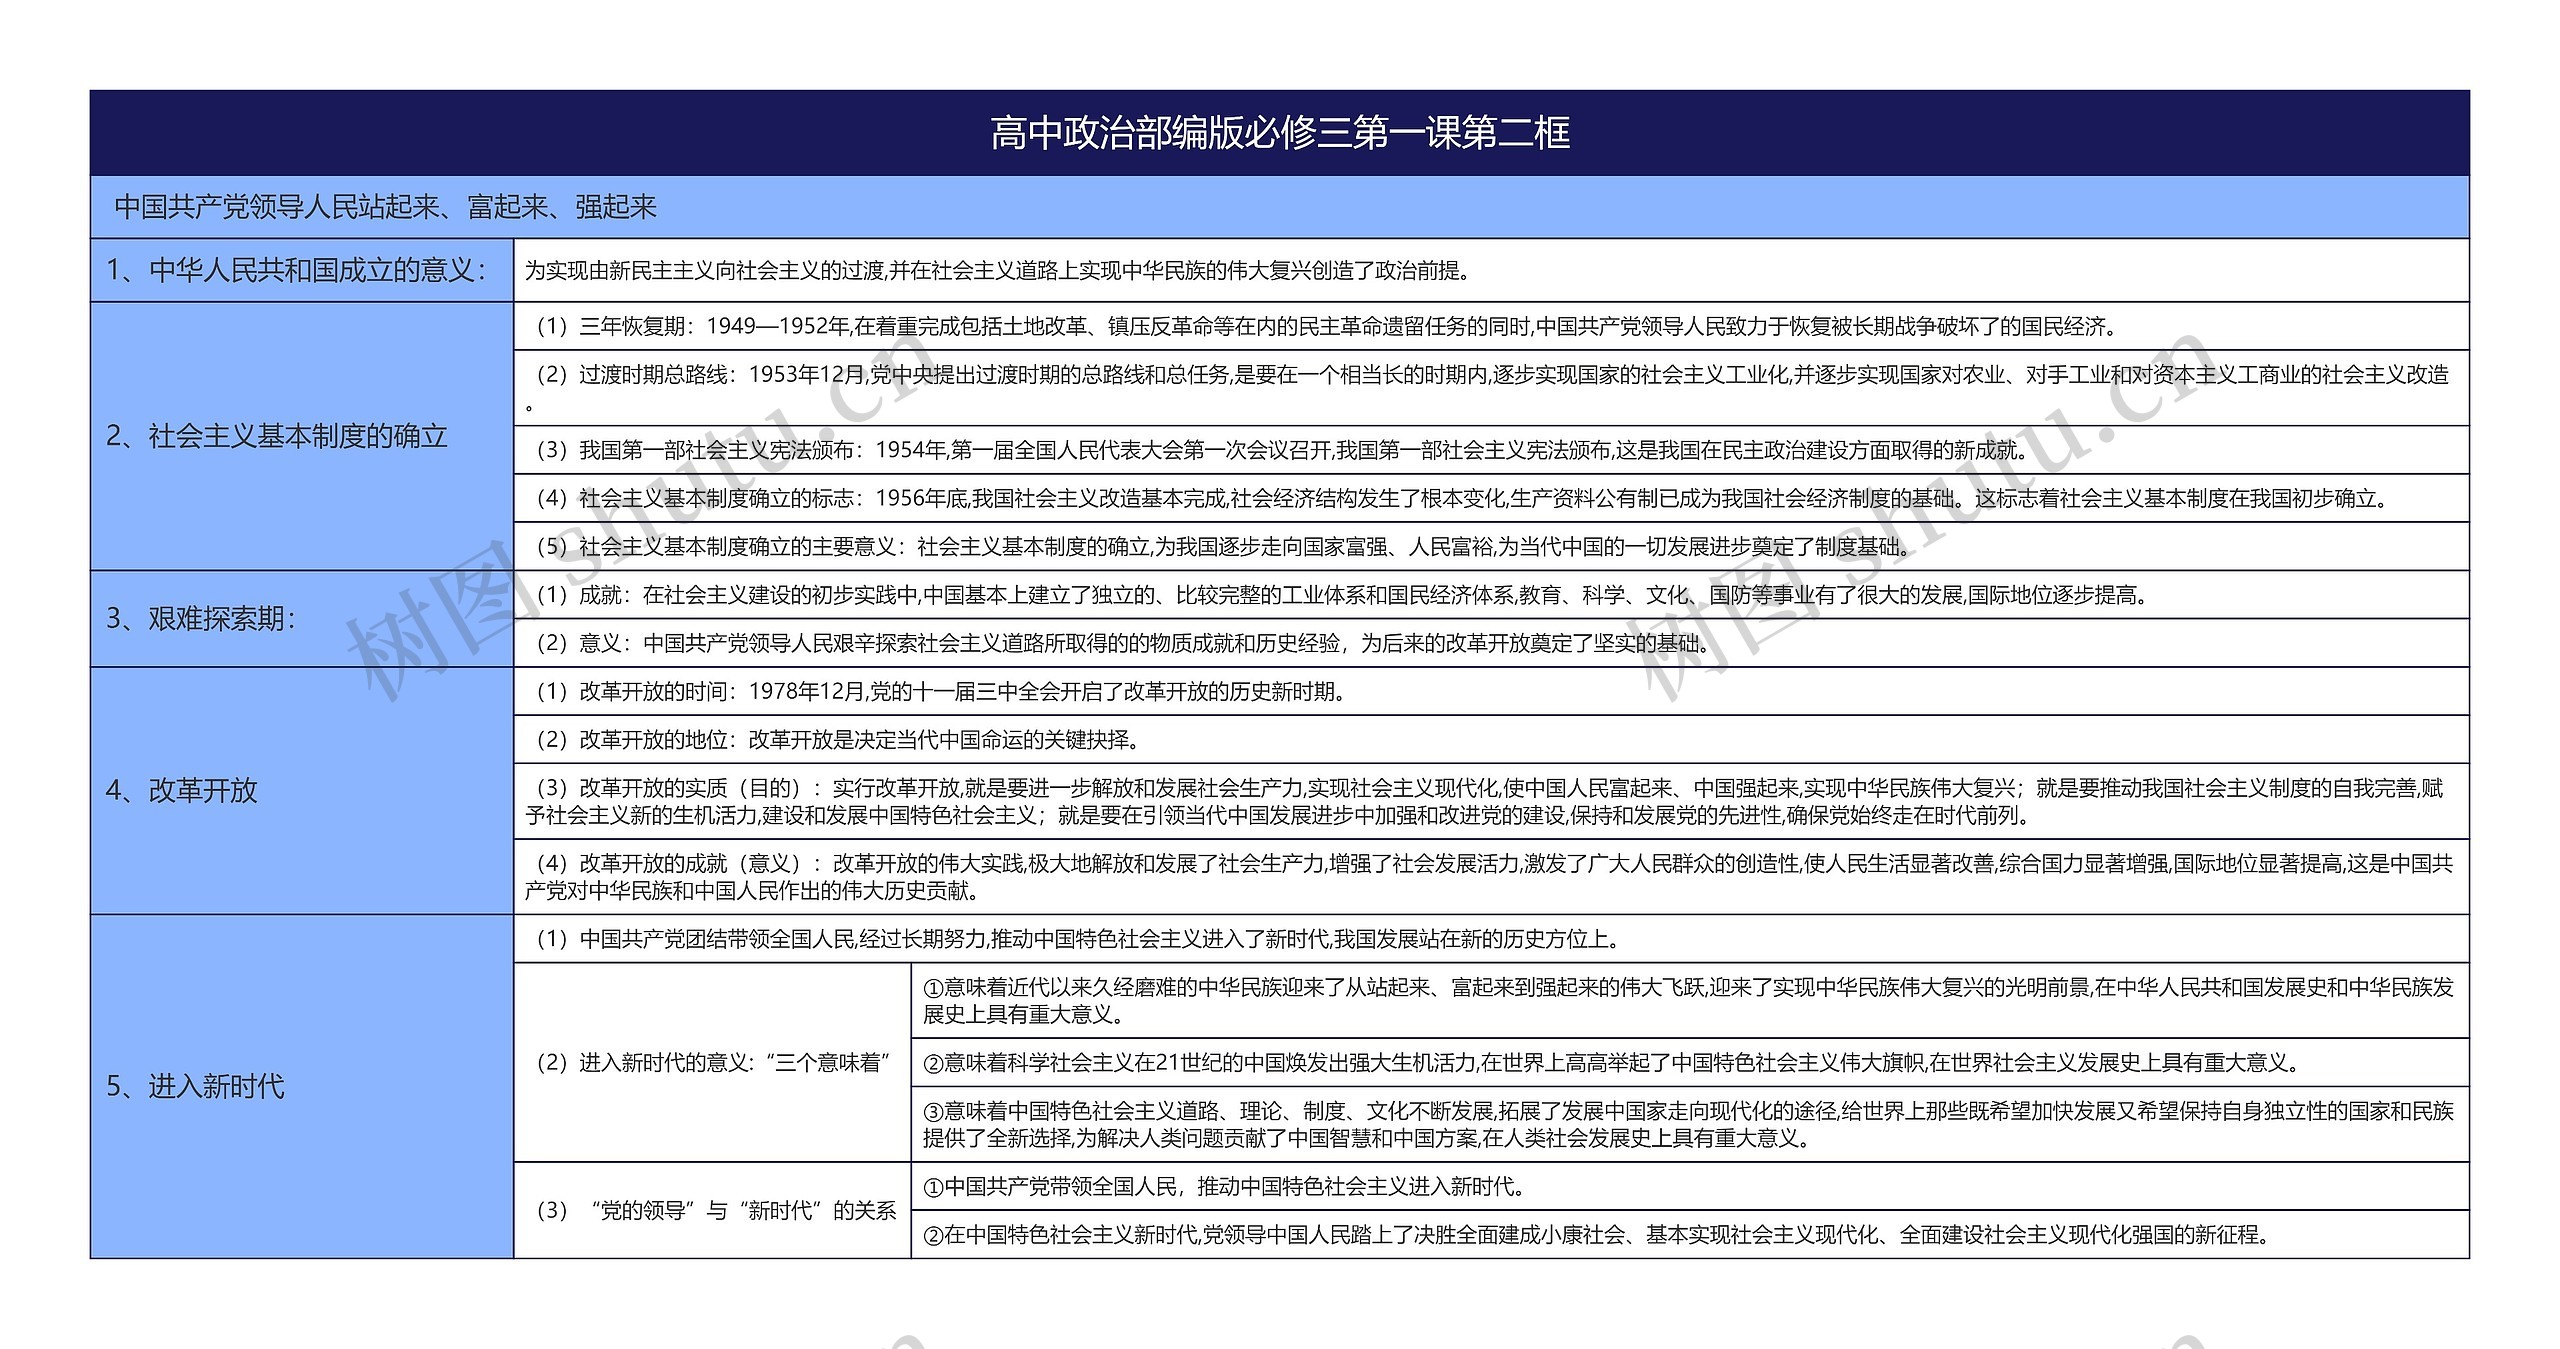The width and height of the screenshot is (2560, 1349).
Task: Click heading 5、进入新时代
Action: [302, 1086]
